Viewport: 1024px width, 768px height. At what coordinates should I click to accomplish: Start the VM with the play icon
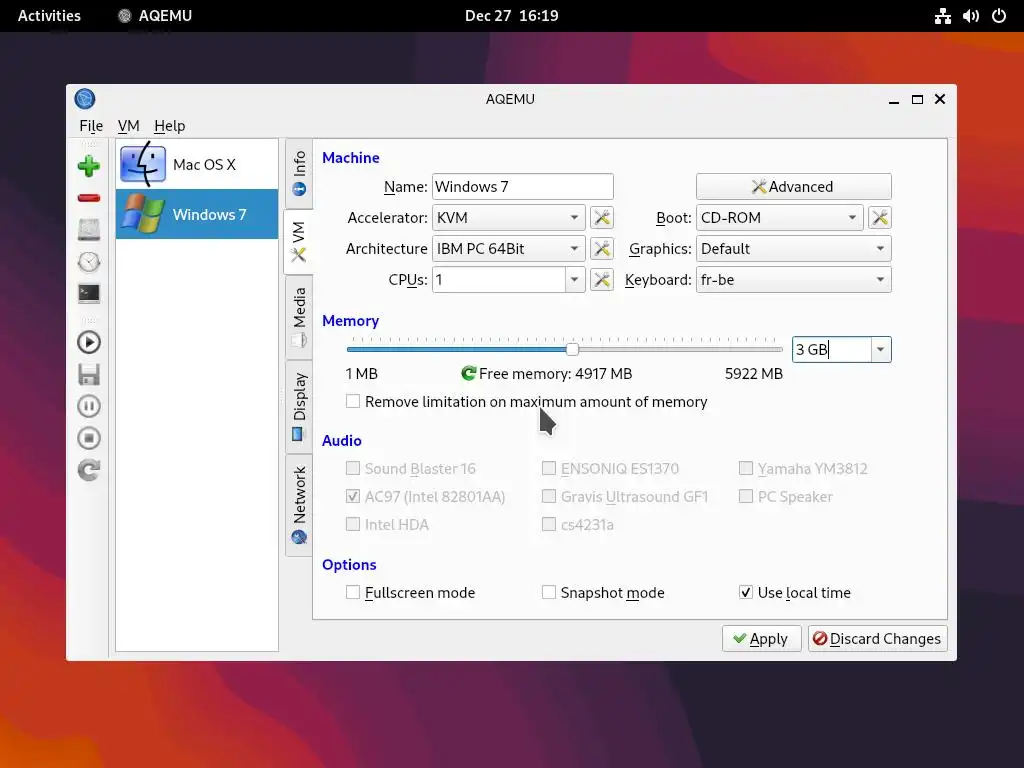coord(89,342)
